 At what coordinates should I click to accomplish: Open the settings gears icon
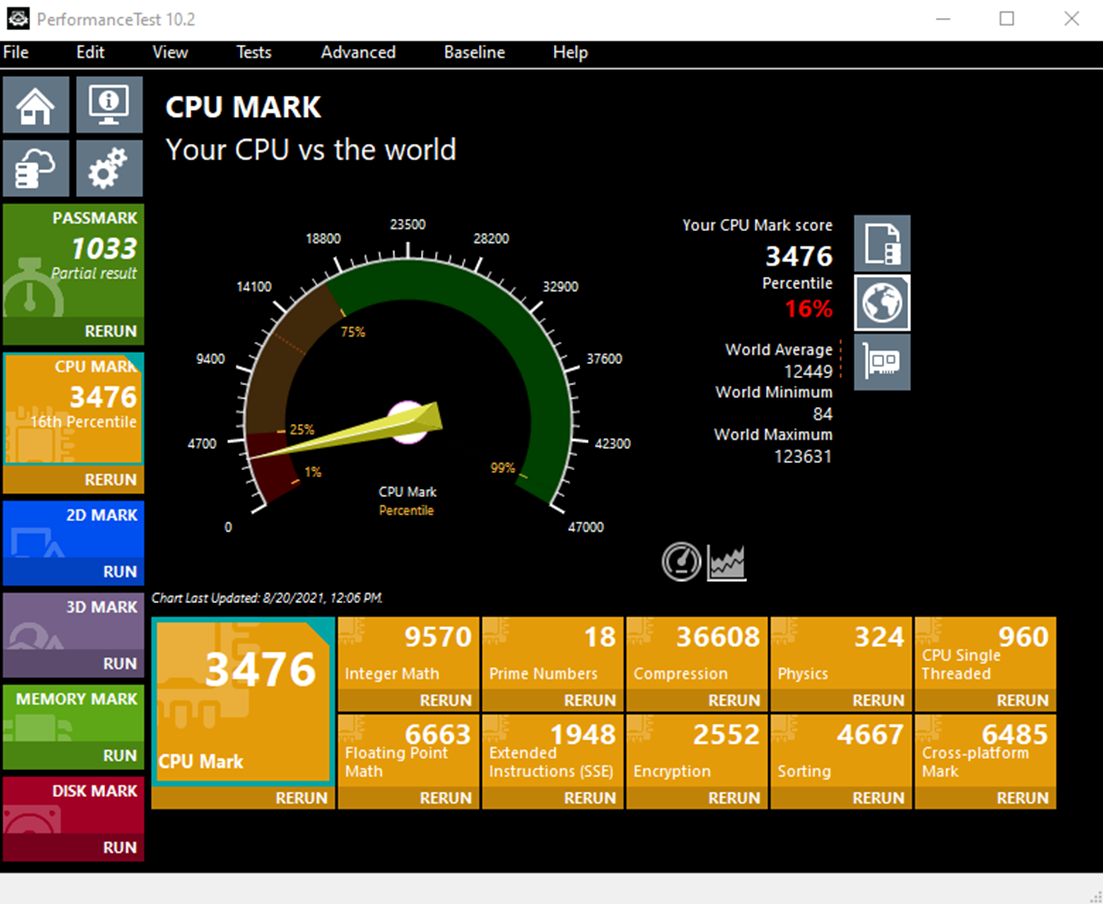[x=109, y=168]
